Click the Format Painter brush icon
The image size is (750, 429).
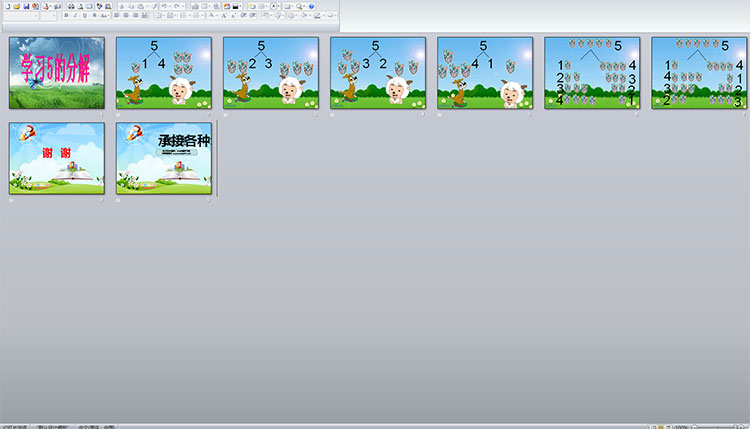point(155,6)
